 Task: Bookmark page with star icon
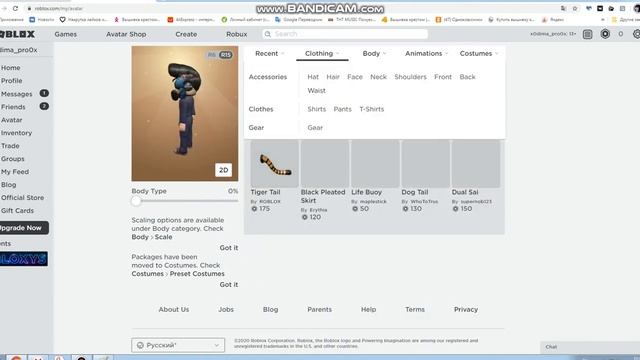point(575,8)
